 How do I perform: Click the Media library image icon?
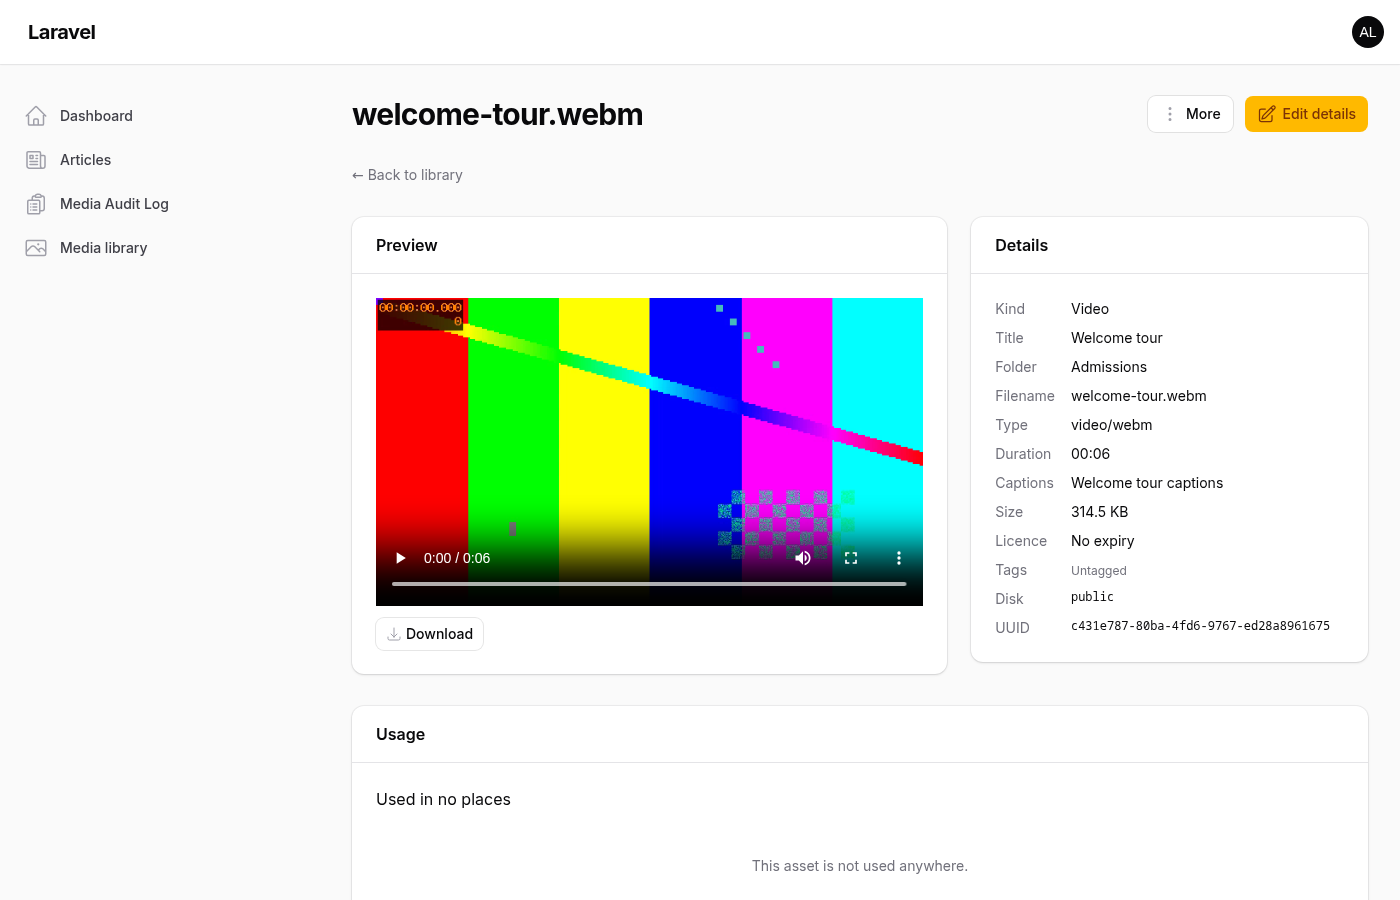(x=36, y=248)
